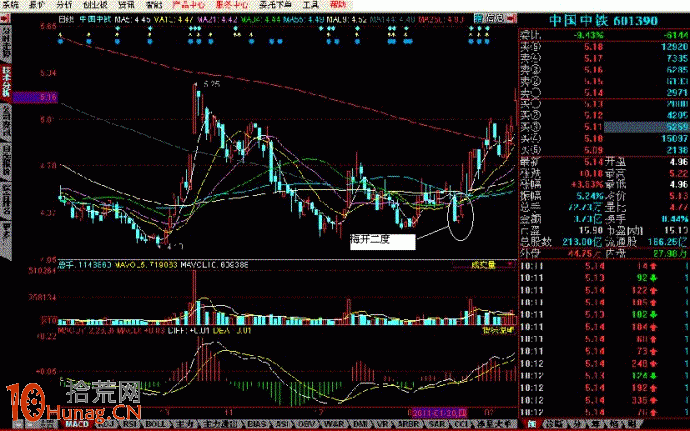
Task: Select the RSI indicator tab
Action: [x=130, y=424]
